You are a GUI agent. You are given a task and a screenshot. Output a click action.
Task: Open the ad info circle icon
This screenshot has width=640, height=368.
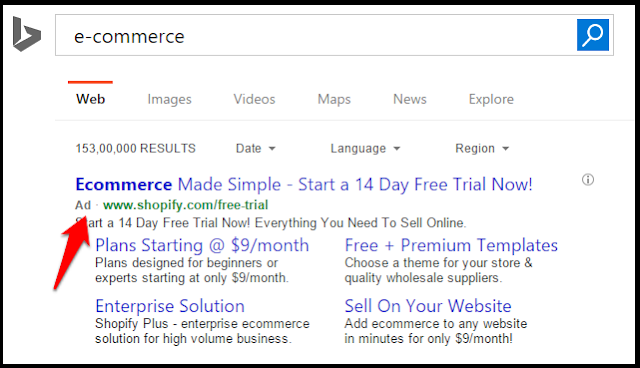[588, 180]
